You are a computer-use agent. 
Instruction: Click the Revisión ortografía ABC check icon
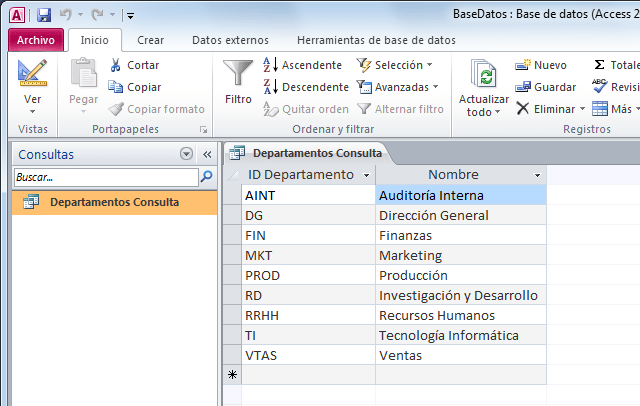pyautogui.click(x=600, y=86)
